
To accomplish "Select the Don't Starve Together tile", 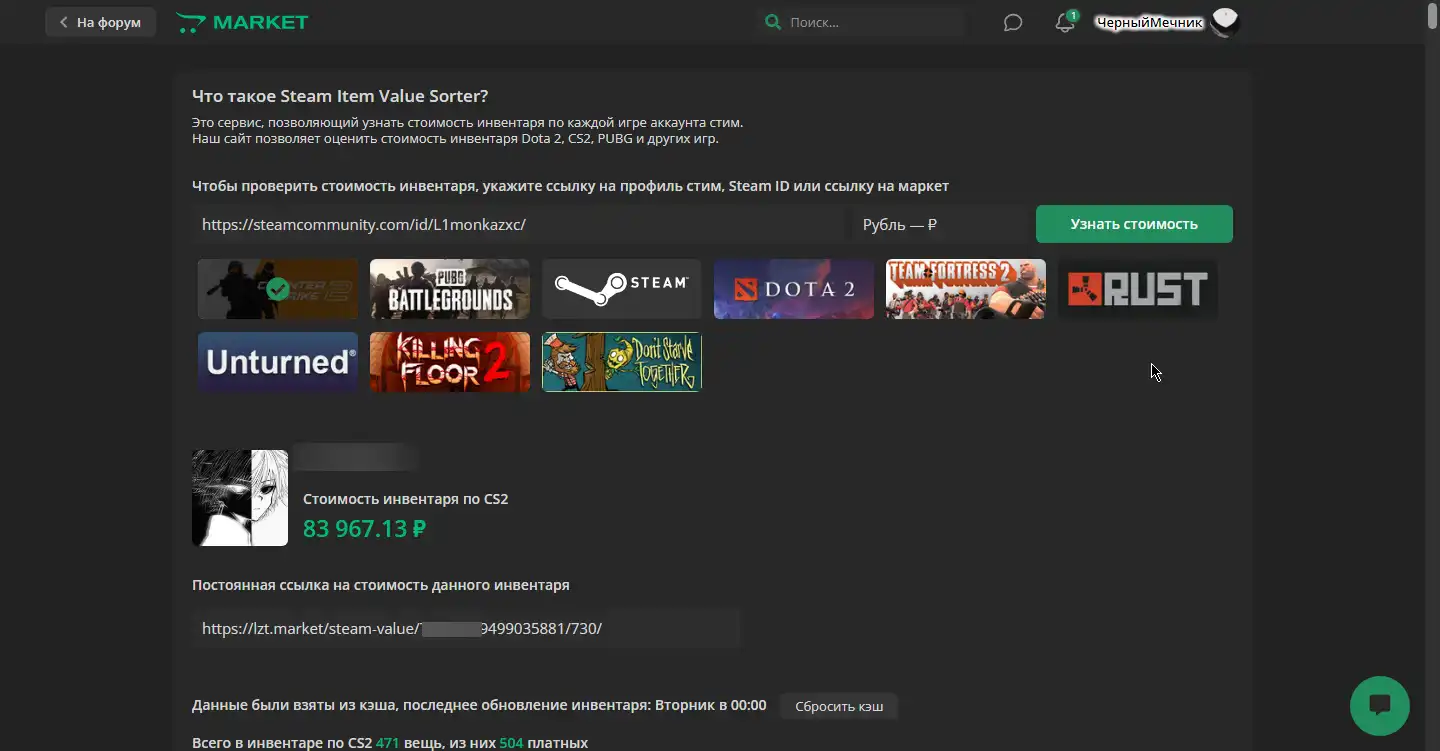I will coord(622,361).
